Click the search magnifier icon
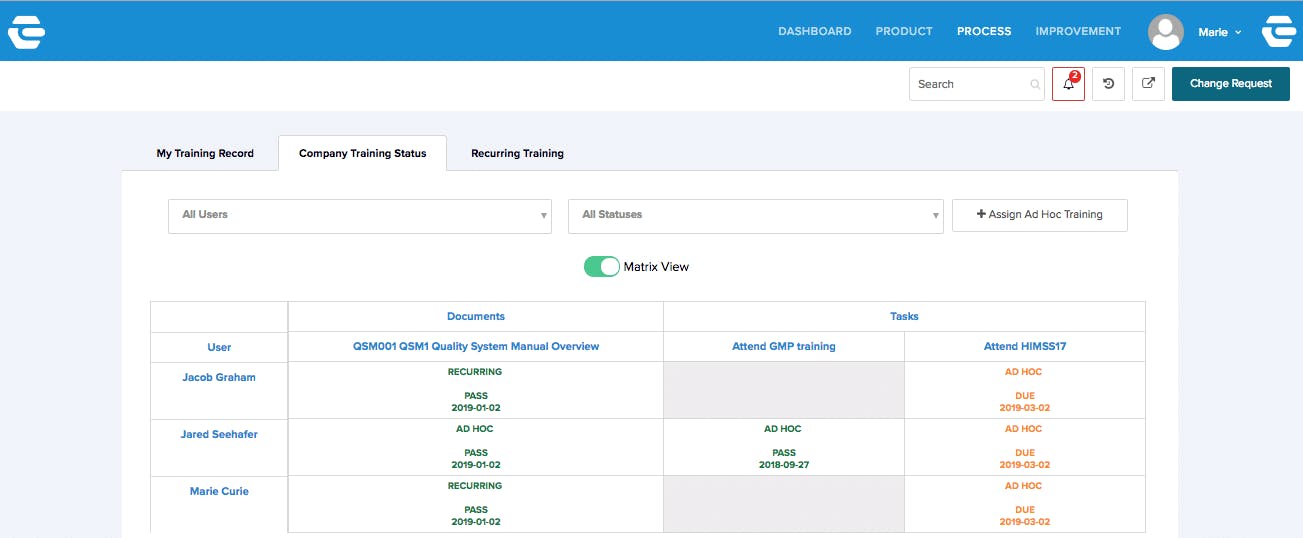Image resolution: width=1303 pixels, height=538 pixels. (x=1035, y=85)
